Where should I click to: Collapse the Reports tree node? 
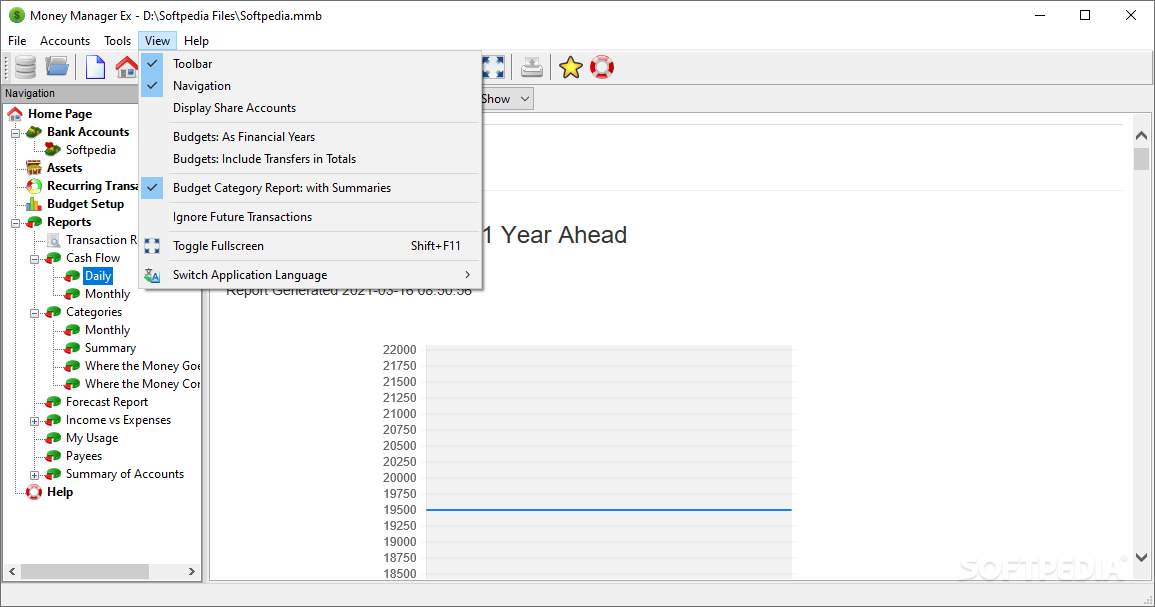[x=15, y=223]
